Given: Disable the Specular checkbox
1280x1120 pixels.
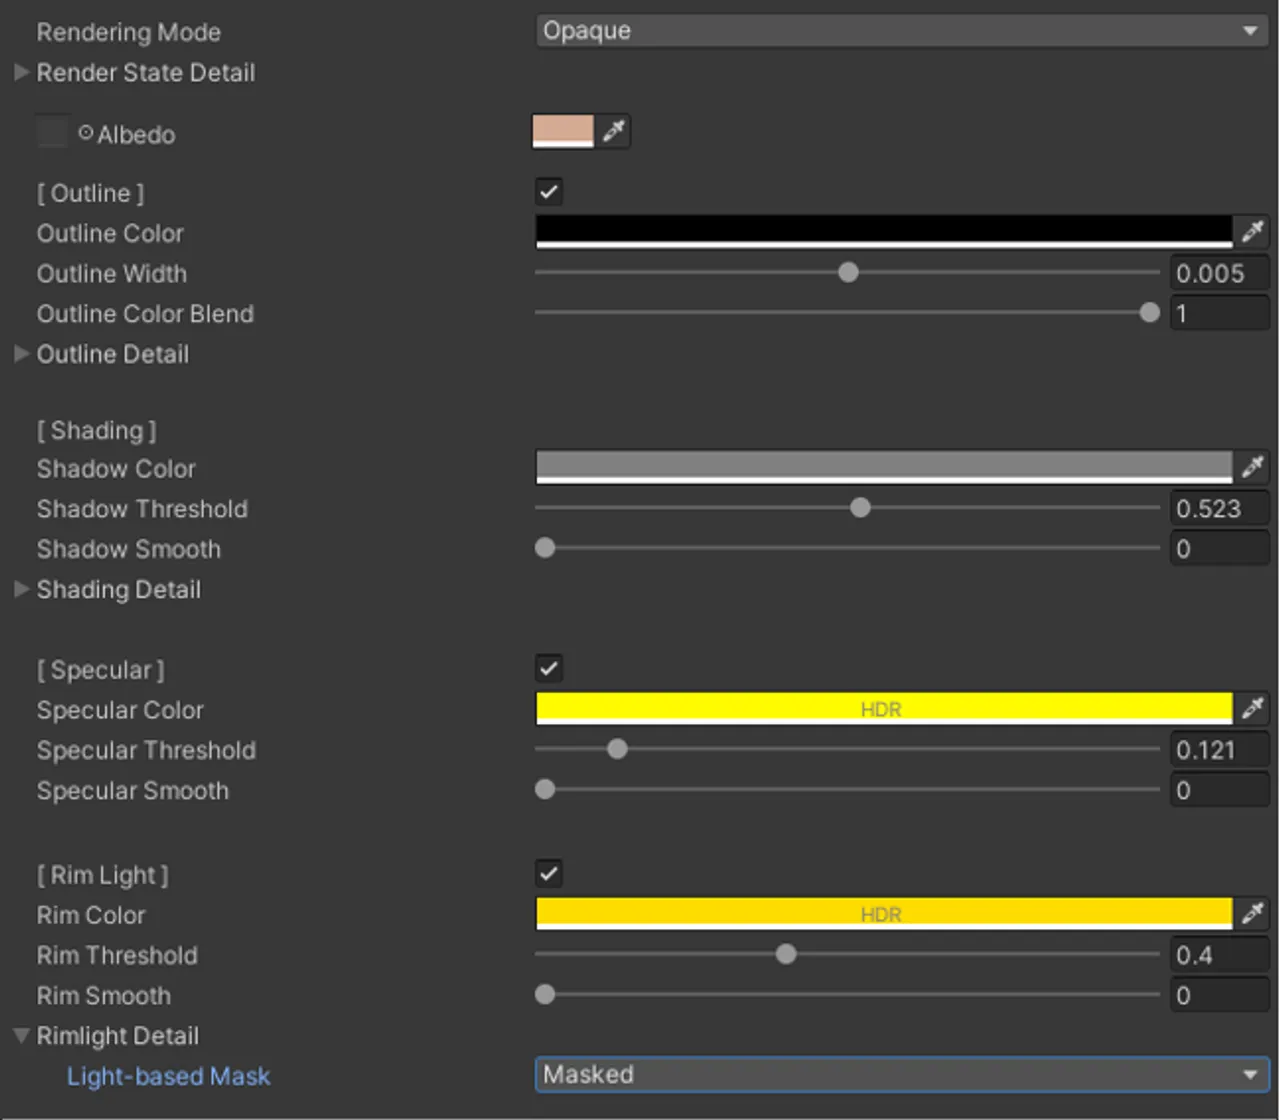Looking at the screenshot, I should click(x=547, y=668).
